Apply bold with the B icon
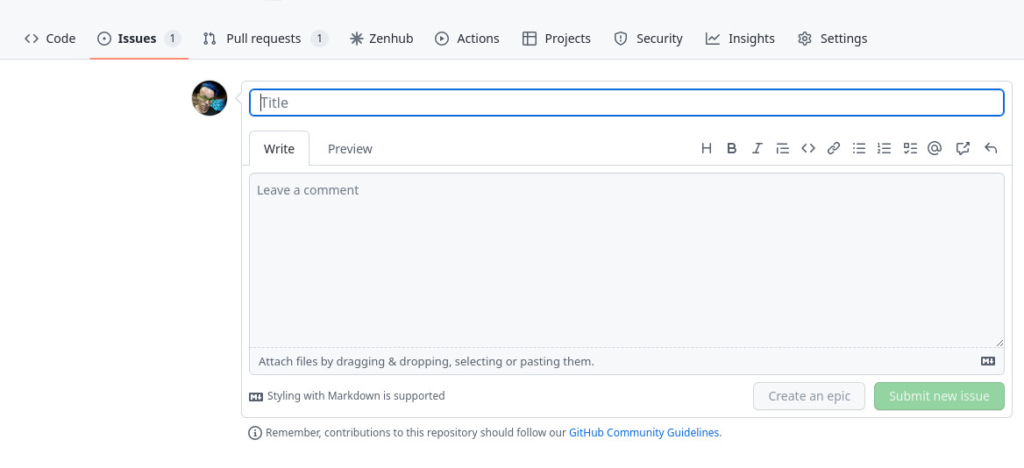This screenshot has width=1024, height=468. click(731, 149)
